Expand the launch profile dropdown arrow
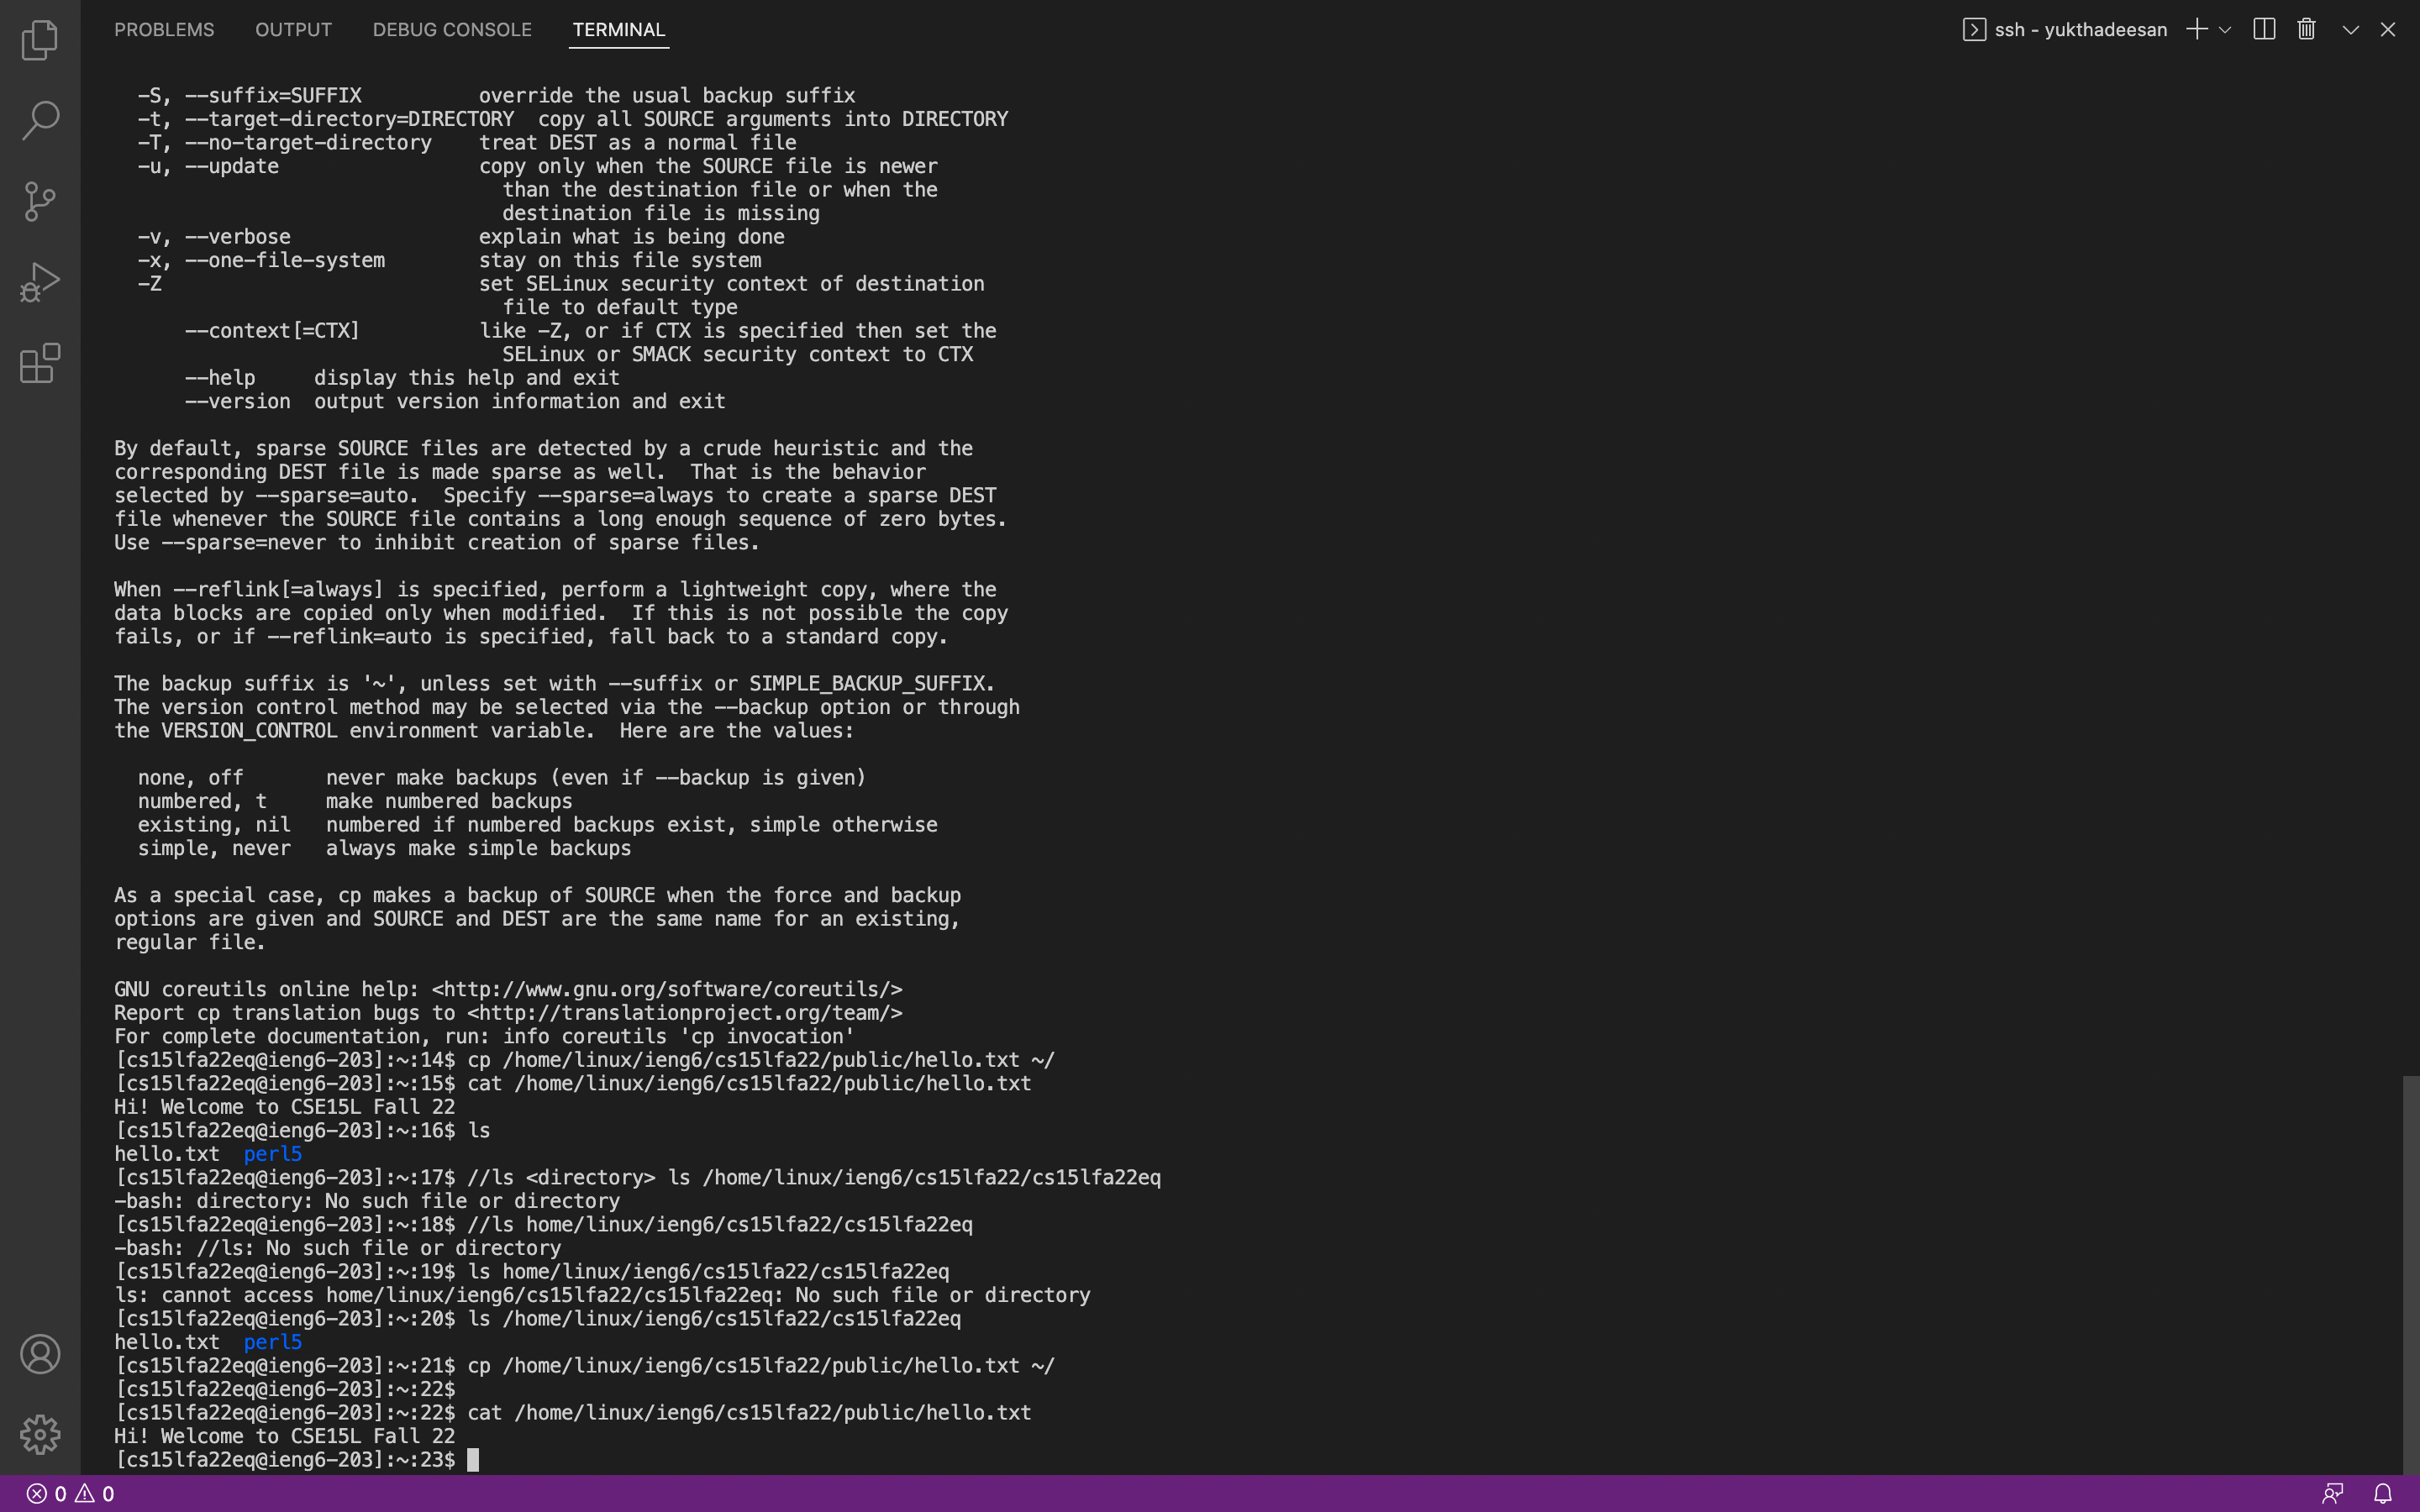Viewport: 2420px width, 1512px height. coord(2225,29)
